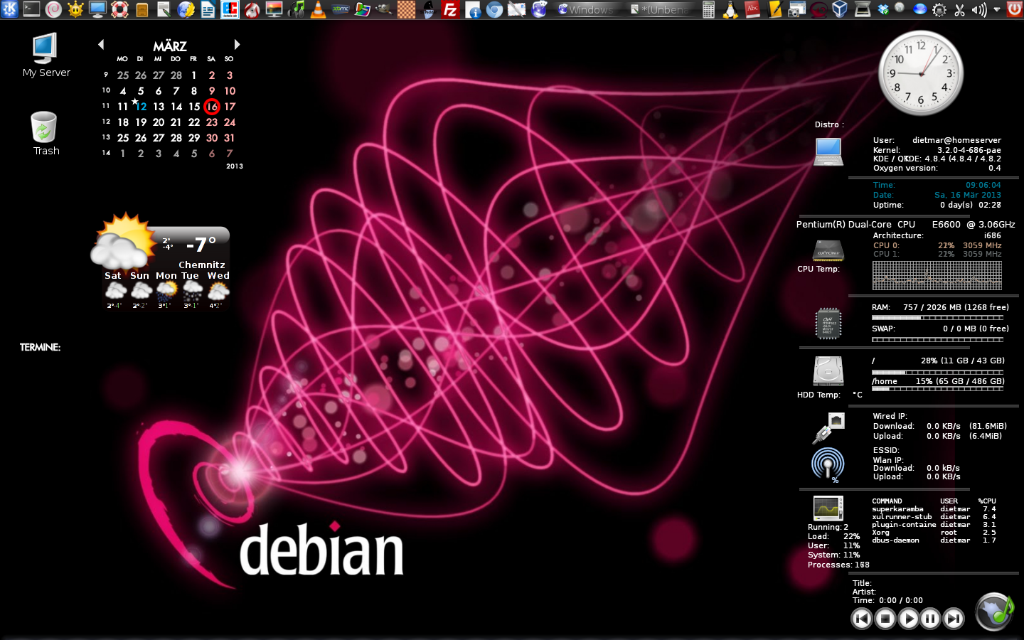
Task: Open the calculator icon in panel
Action: click(709, 9)
